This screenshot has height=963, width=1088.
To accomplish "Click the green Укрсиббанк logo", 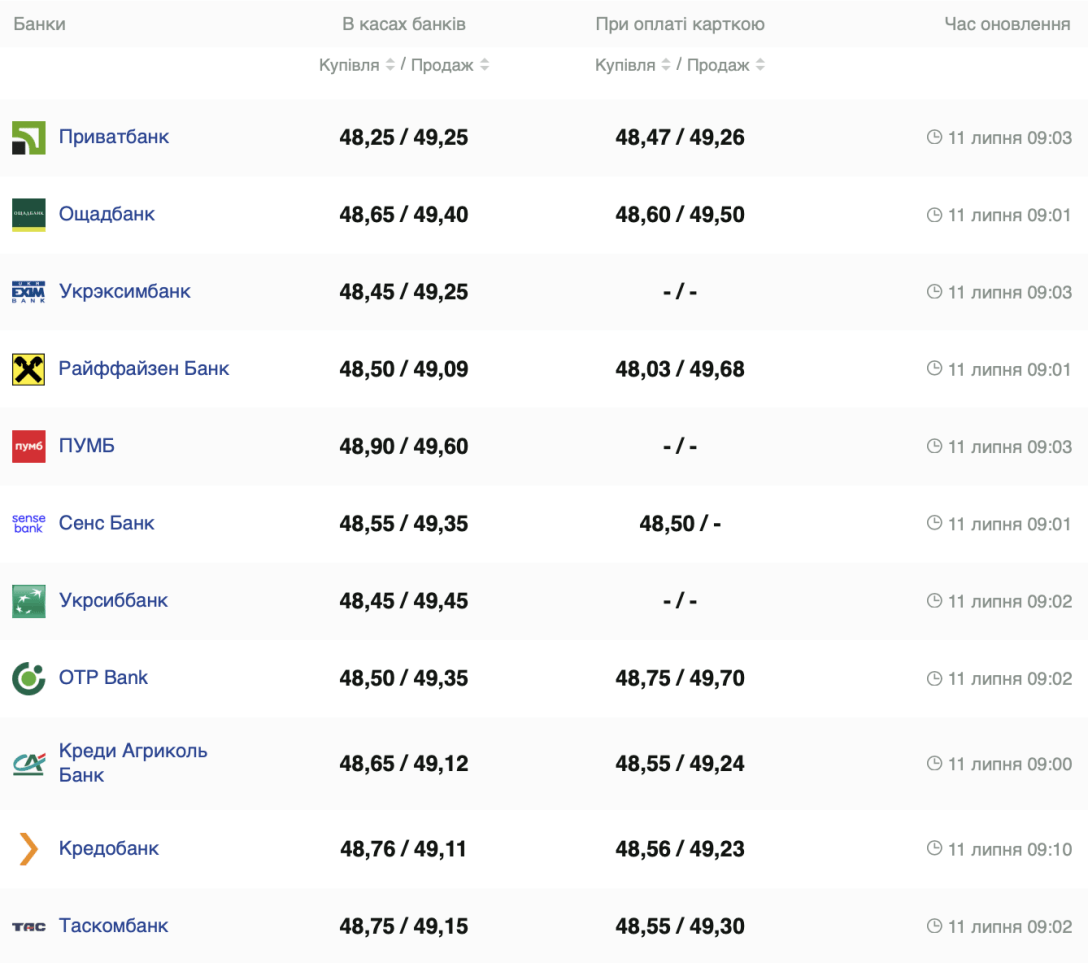I will 28,601.
